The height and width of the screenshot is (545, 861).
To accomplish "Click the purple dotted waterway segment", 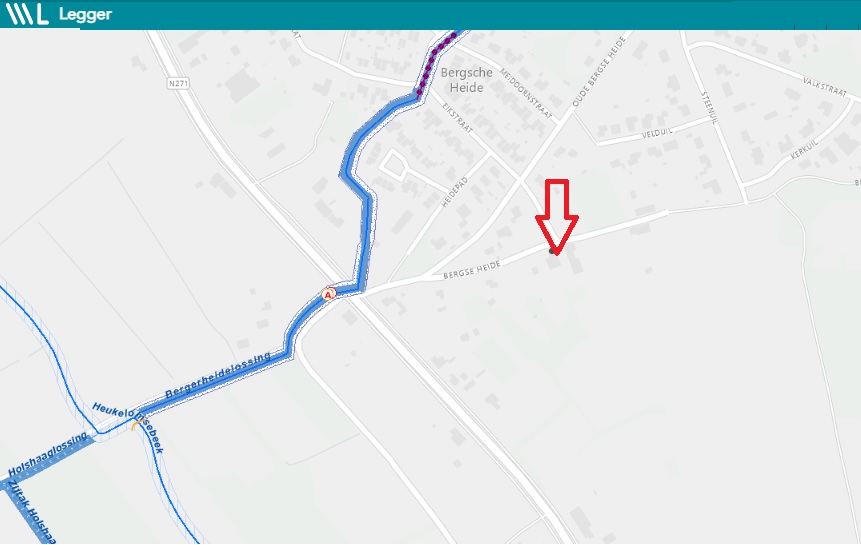I will point(436,64).
